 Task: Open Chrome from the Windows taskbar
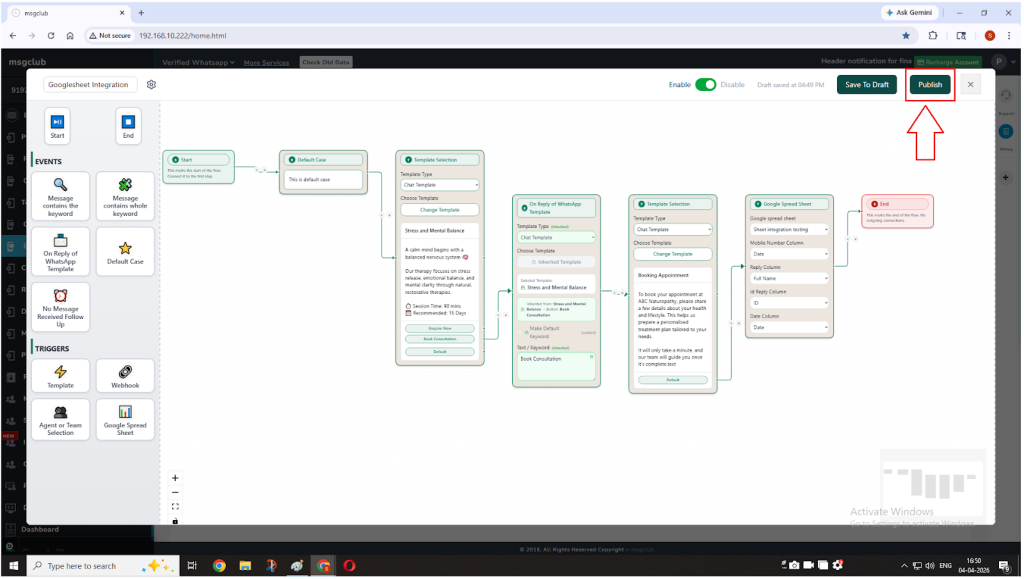[x=219, y=566]
